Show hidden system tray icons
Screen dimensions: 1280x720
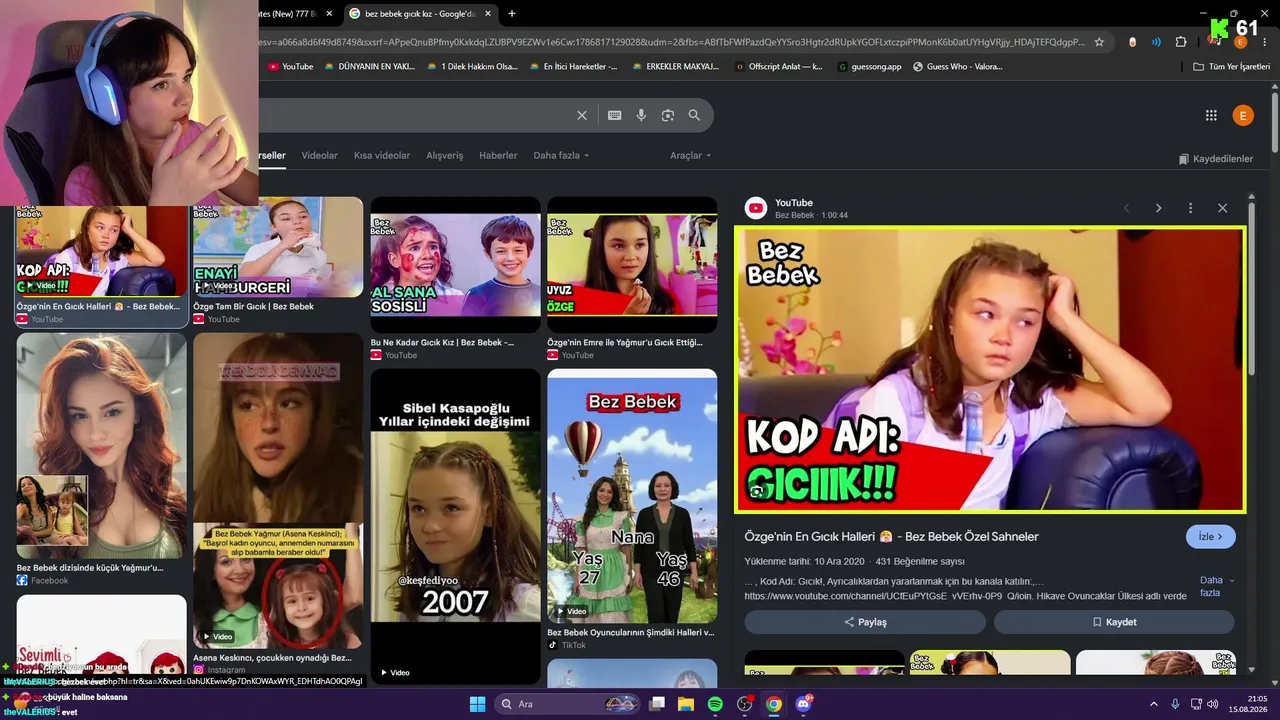click(x=1153, y=704)
